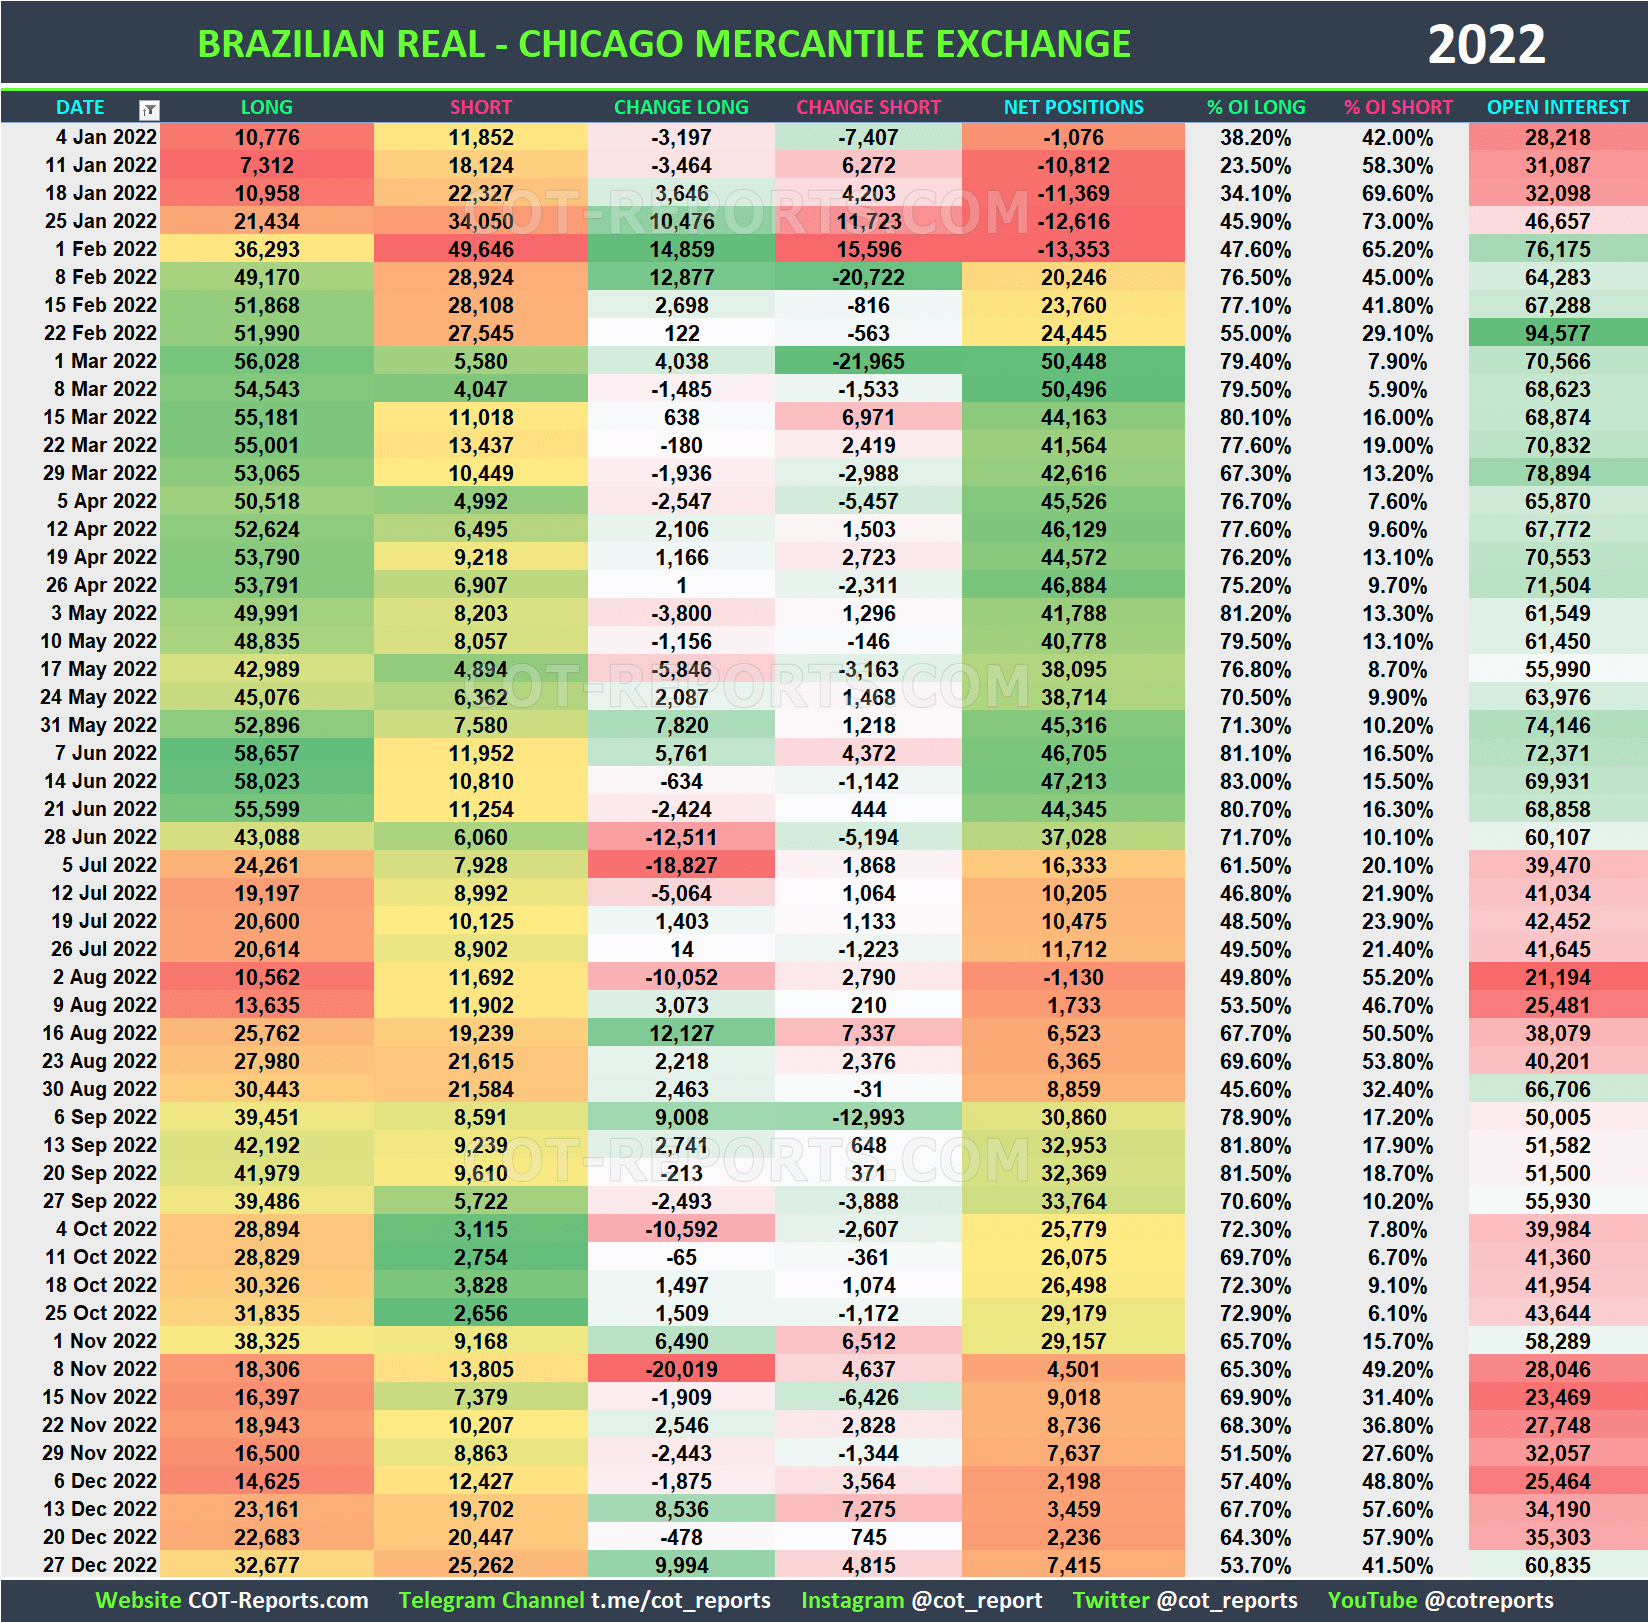Viewport: 1648px width, 1622px height.
Task: Sort by the LONG column header
Action: click(267, 107)
